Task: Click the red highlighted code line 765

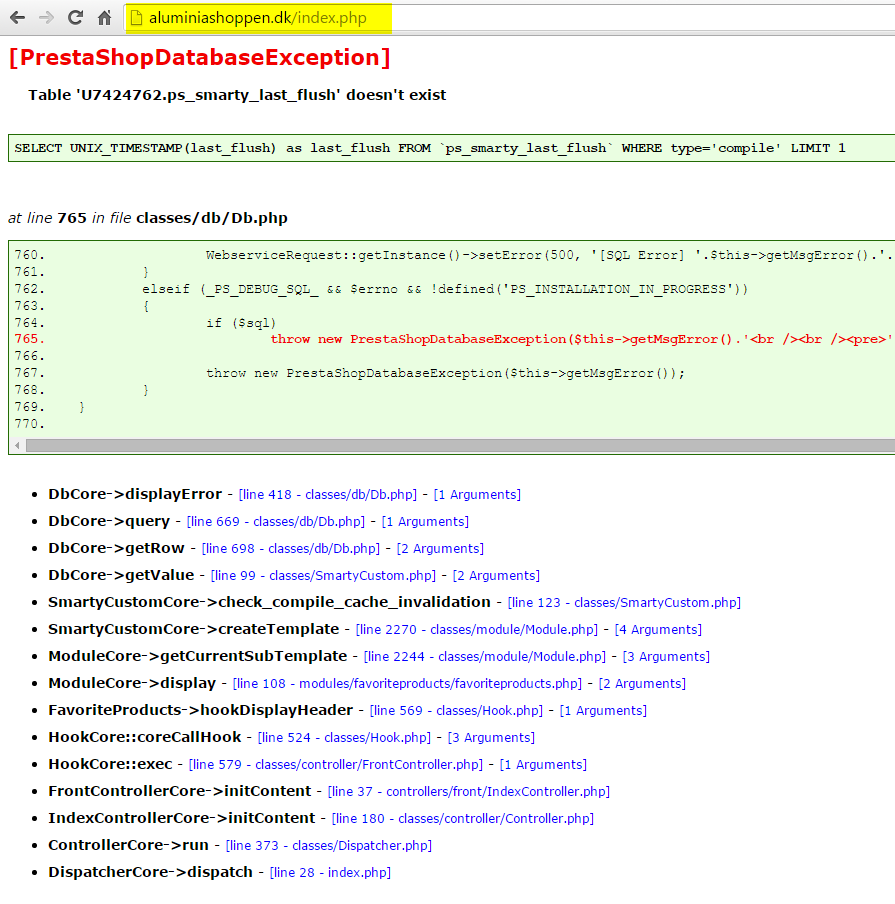Action: click(x=453, y=339)
